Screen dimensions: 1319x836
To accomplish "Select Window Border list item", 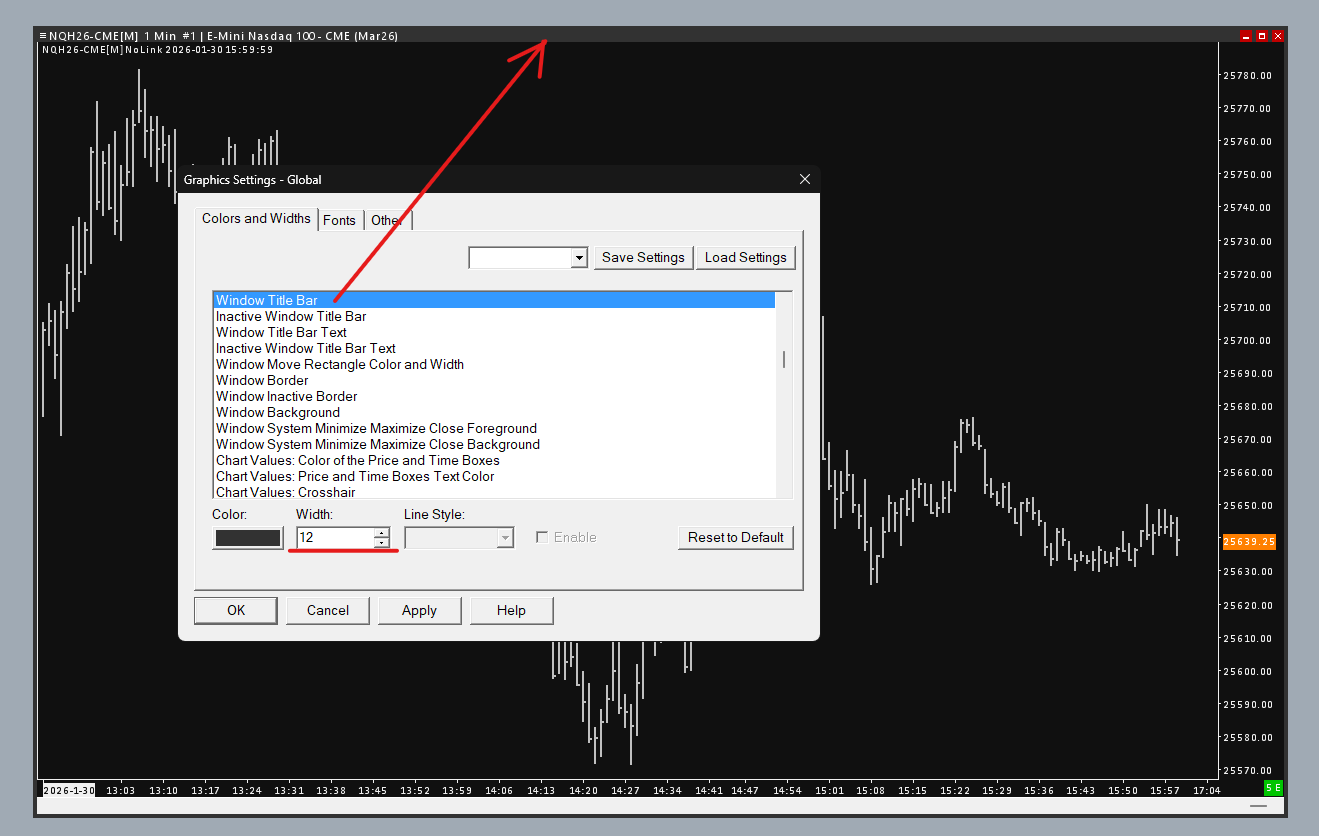I will [x=494, y=380].
